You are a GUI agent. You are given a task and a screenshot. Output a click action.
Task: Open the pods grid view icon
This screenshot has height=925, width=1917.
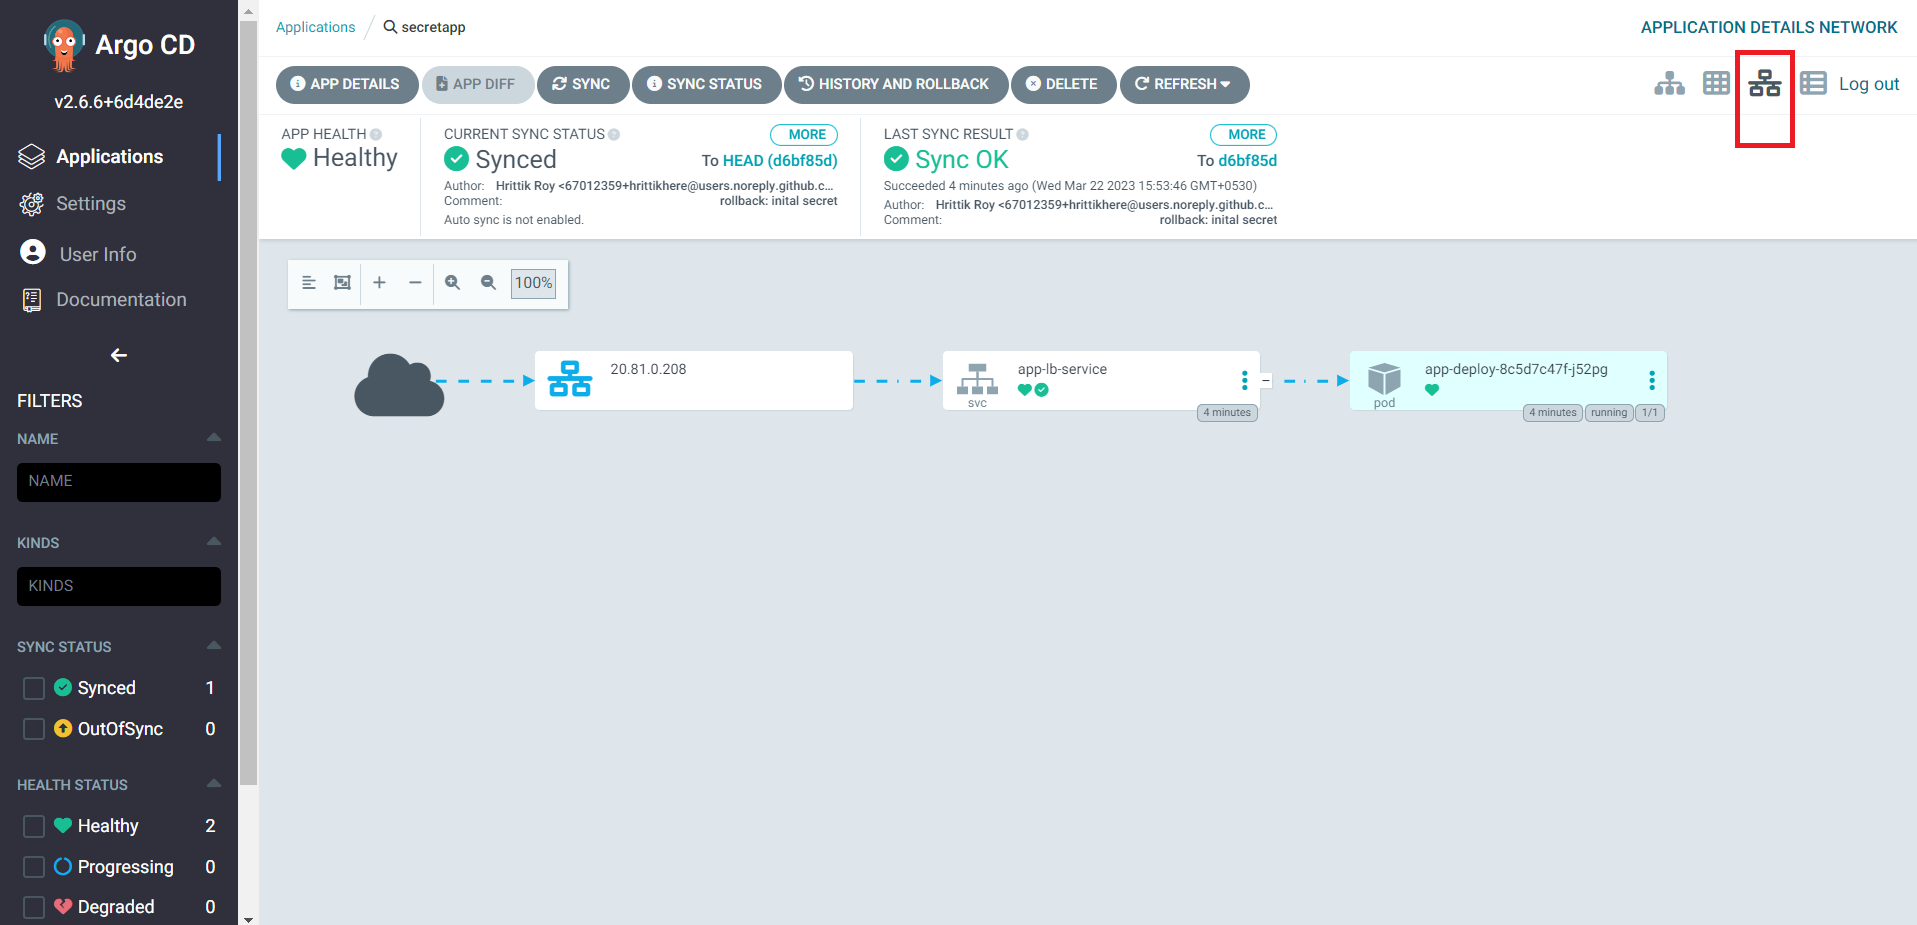coord(1716,84)
